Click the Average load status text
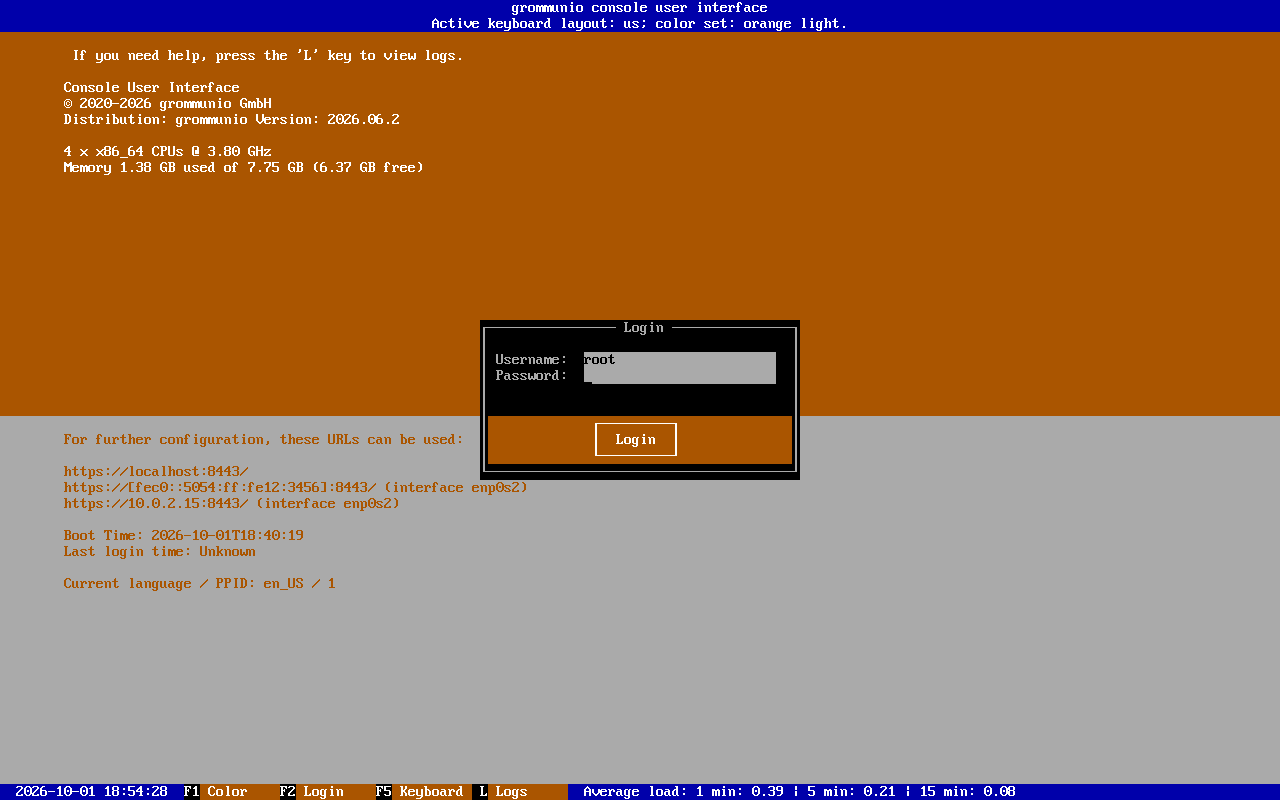The image size is (1280, 800). point(800,792)
